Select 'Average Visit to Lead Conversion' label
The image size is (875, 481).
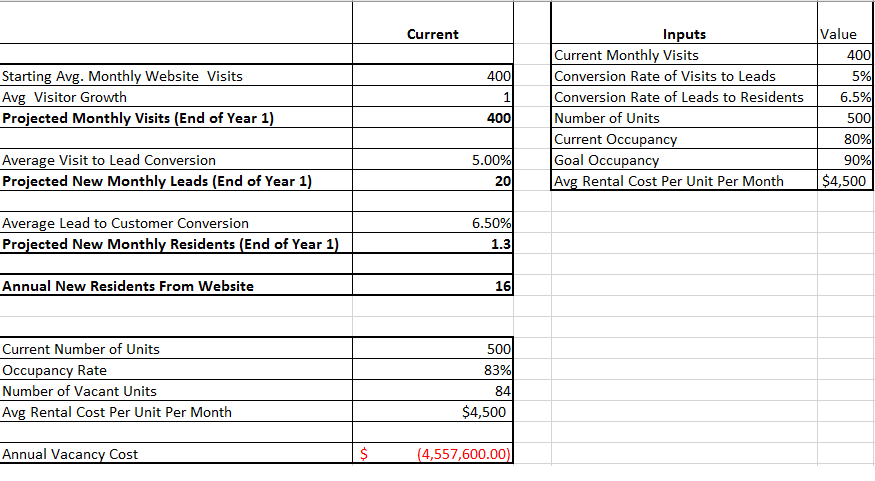coord(109,160)
